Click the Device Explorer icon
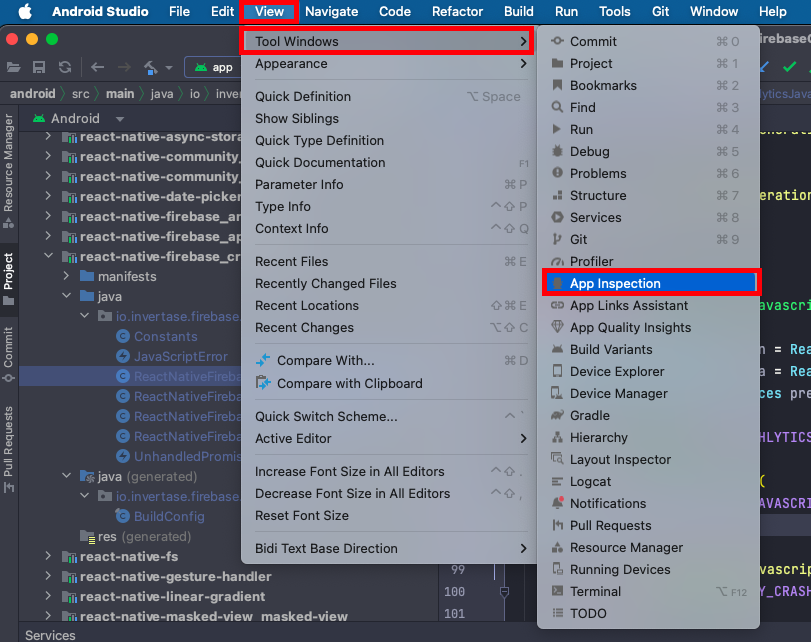The width and height of the screenshot is (811, 642). (x=557, y=371)
